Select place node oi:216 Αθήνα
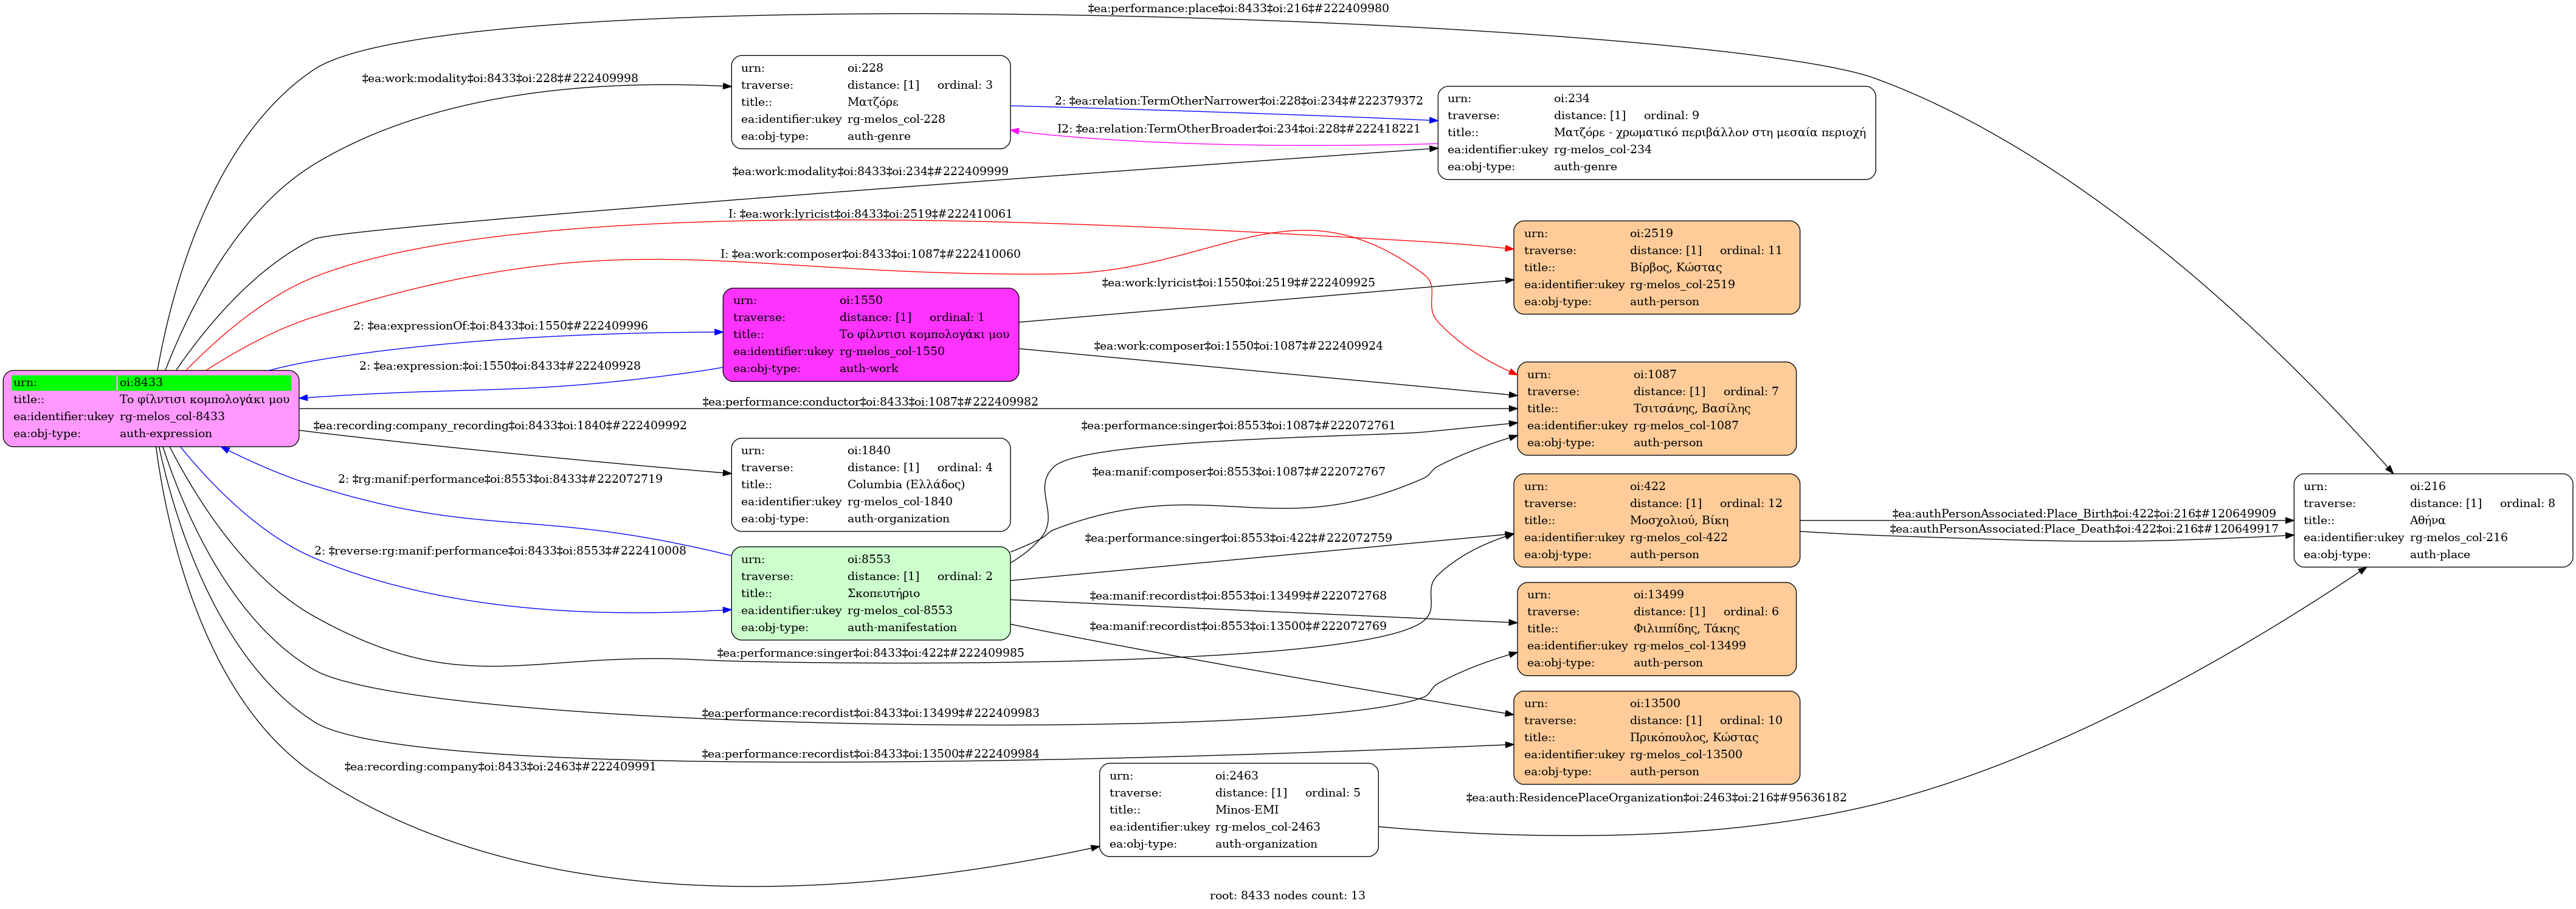2576x909 pixels. (x=2433, y=521)
